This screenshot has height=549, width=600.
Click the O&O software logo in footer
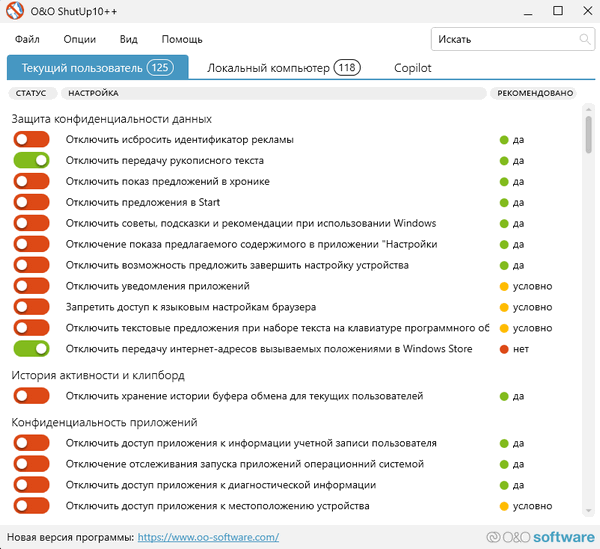coord(540,537)
